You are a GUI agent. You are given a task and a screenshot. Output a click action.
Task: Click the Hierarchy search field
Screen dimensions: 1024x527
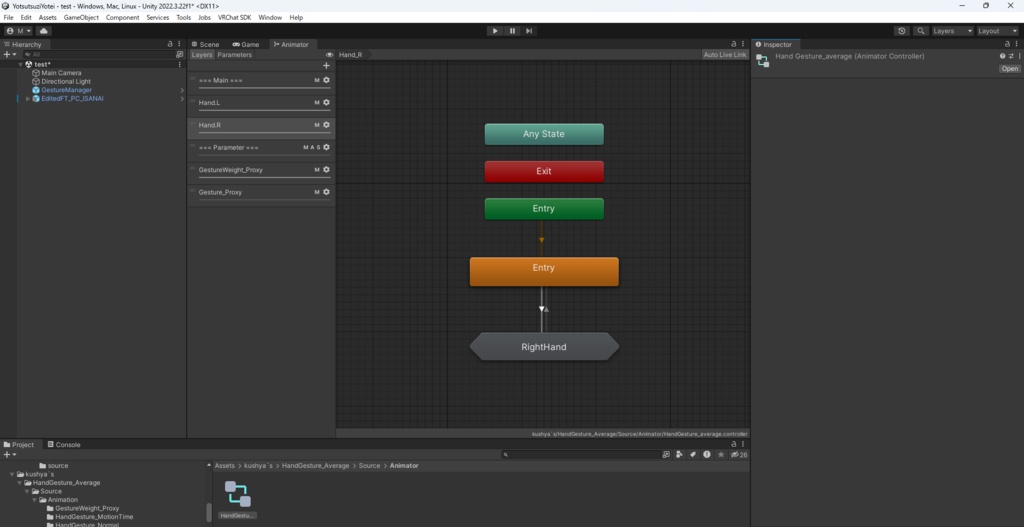pos(98,55)
